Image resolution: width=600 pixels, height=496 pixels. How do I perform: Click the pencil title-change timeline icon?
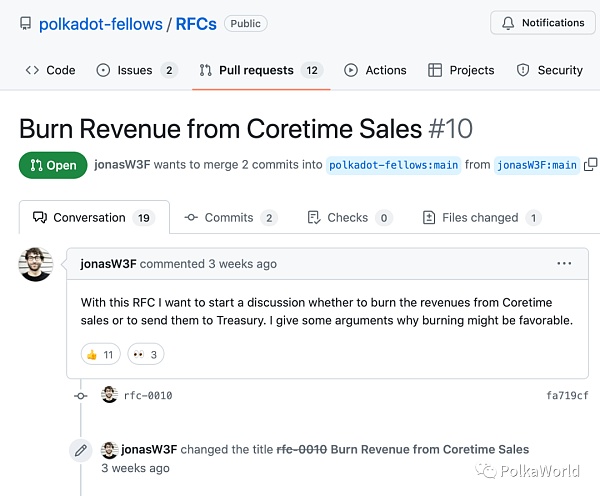click(80, 450)
